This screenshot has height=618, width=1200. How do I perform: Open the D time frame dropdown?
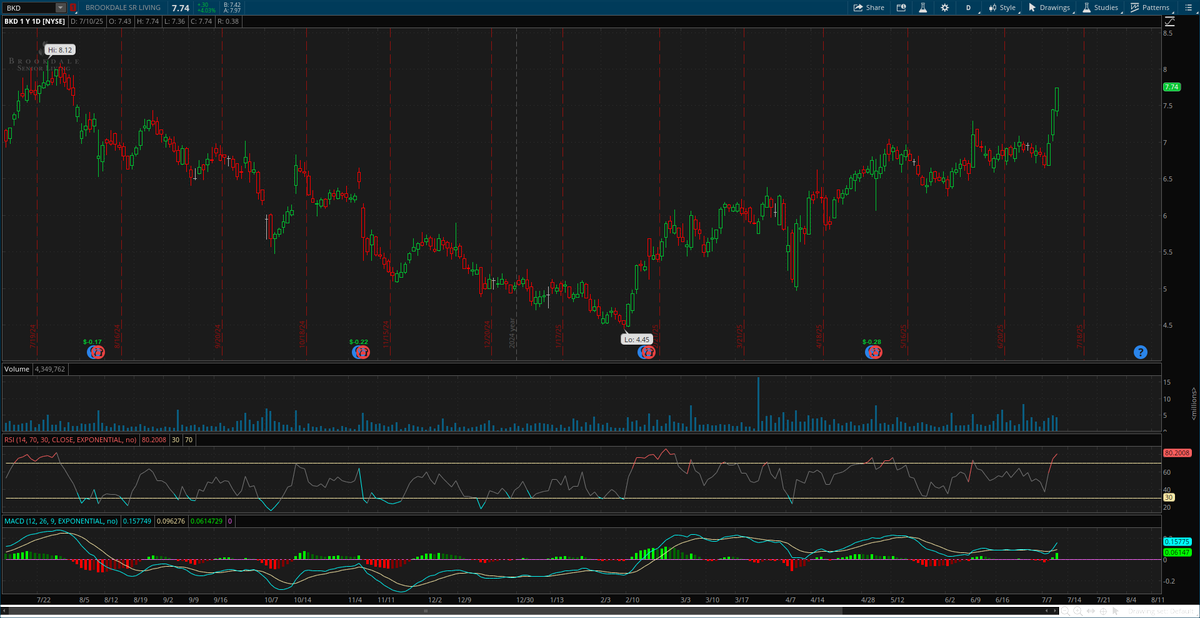click(968, 7)
